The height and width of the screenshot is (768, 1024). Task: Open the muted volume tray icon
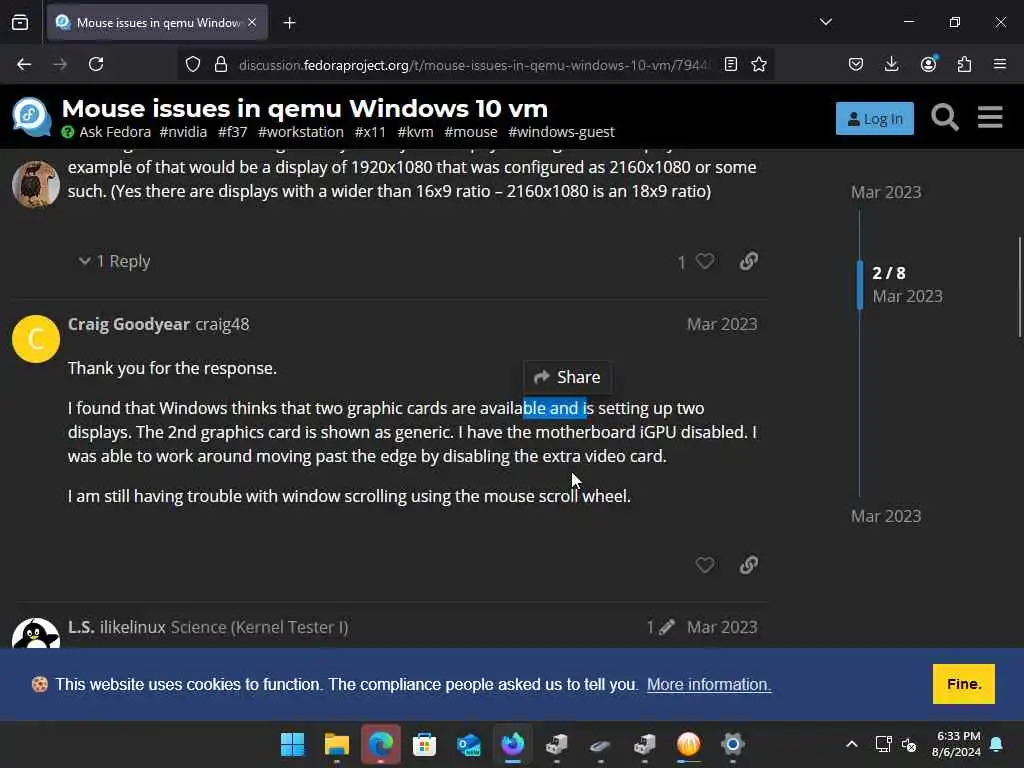tap(908, 744)
